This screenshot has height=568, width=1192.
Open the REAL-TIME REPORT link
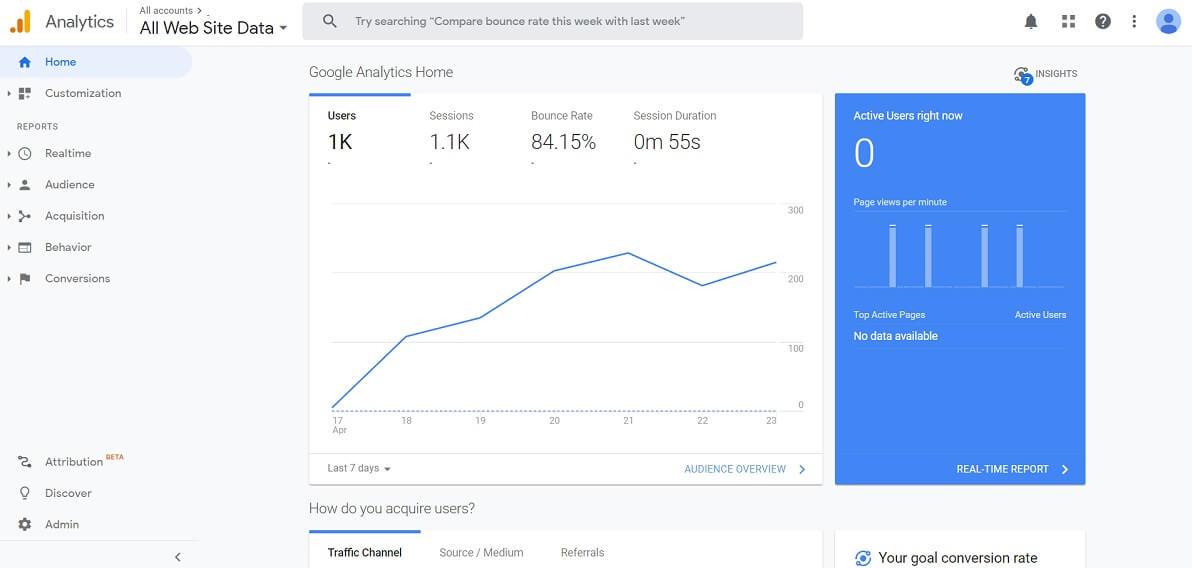point(1012,469)
